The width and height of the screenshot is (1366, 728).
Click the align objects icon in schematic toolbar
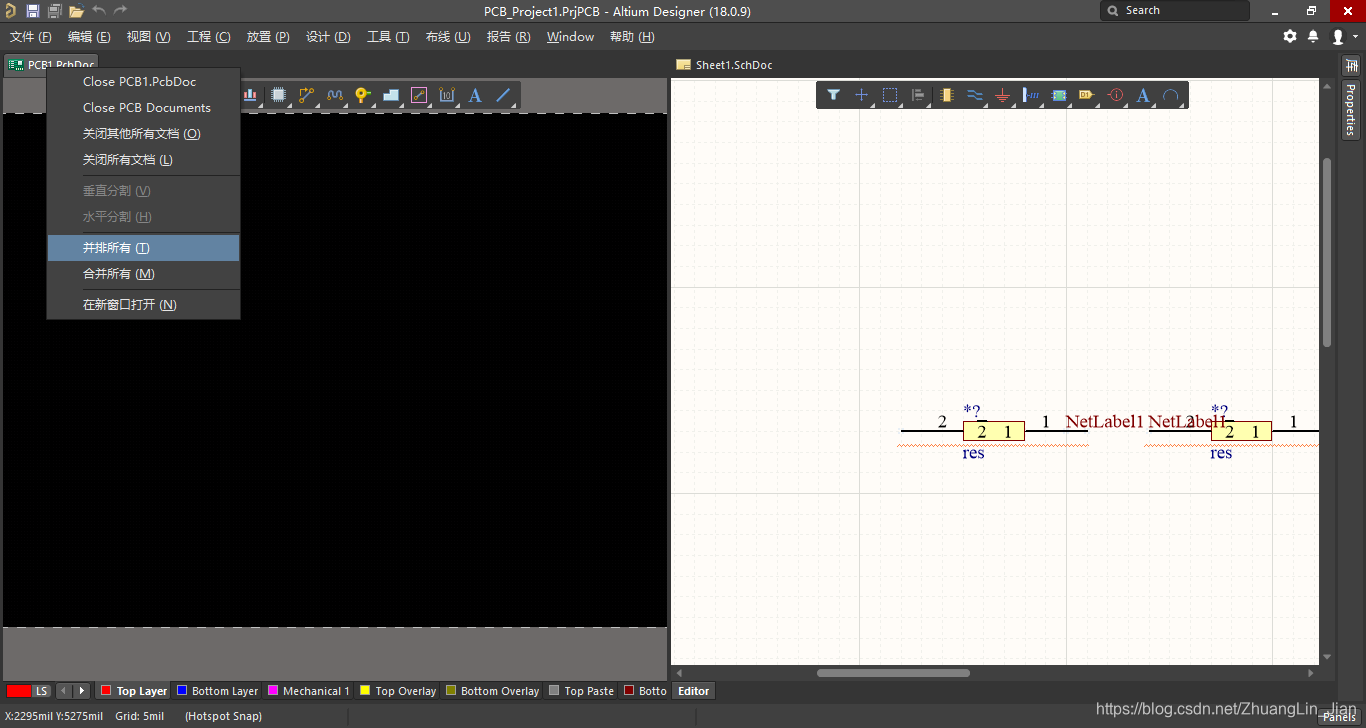pos(917,95)
